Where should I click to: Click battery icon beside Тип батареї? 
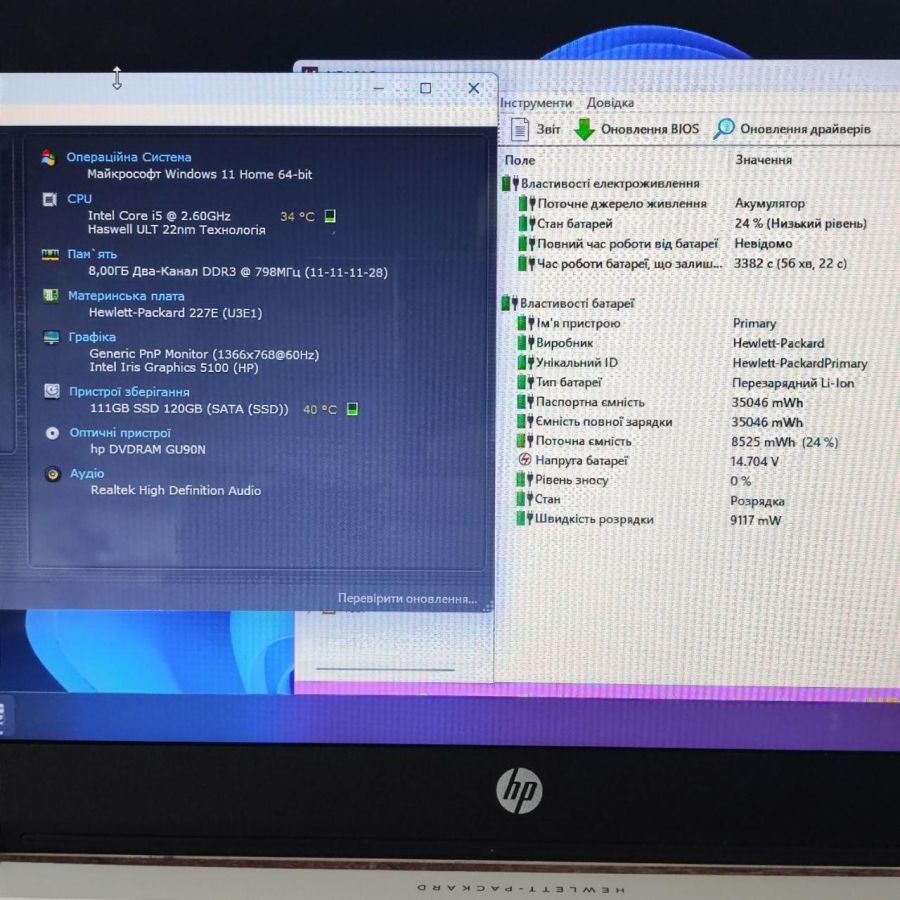tap(525, 382)
